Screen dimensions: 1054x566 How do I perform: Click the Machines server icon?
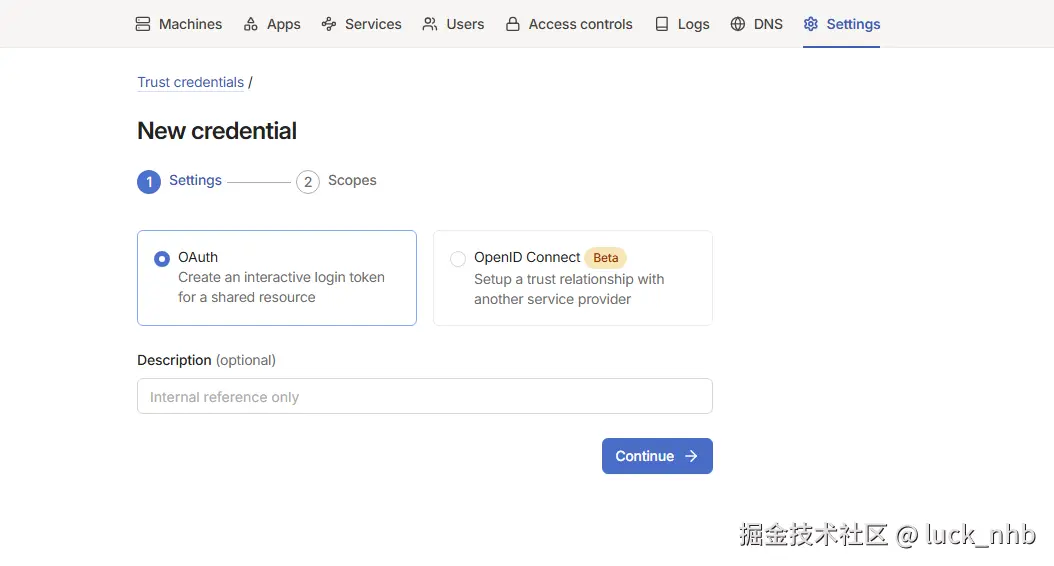pyautogui.click(x=143, y=24)
